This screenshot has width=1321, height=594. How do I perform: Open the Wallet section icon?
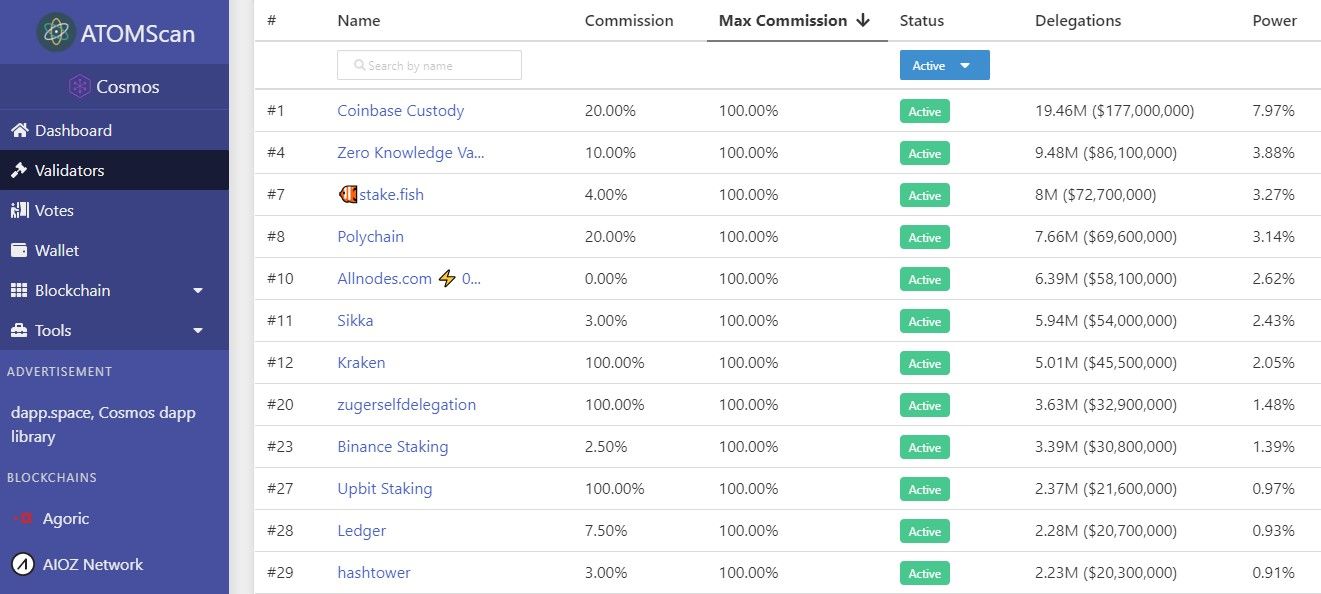(x=18, y=250)
